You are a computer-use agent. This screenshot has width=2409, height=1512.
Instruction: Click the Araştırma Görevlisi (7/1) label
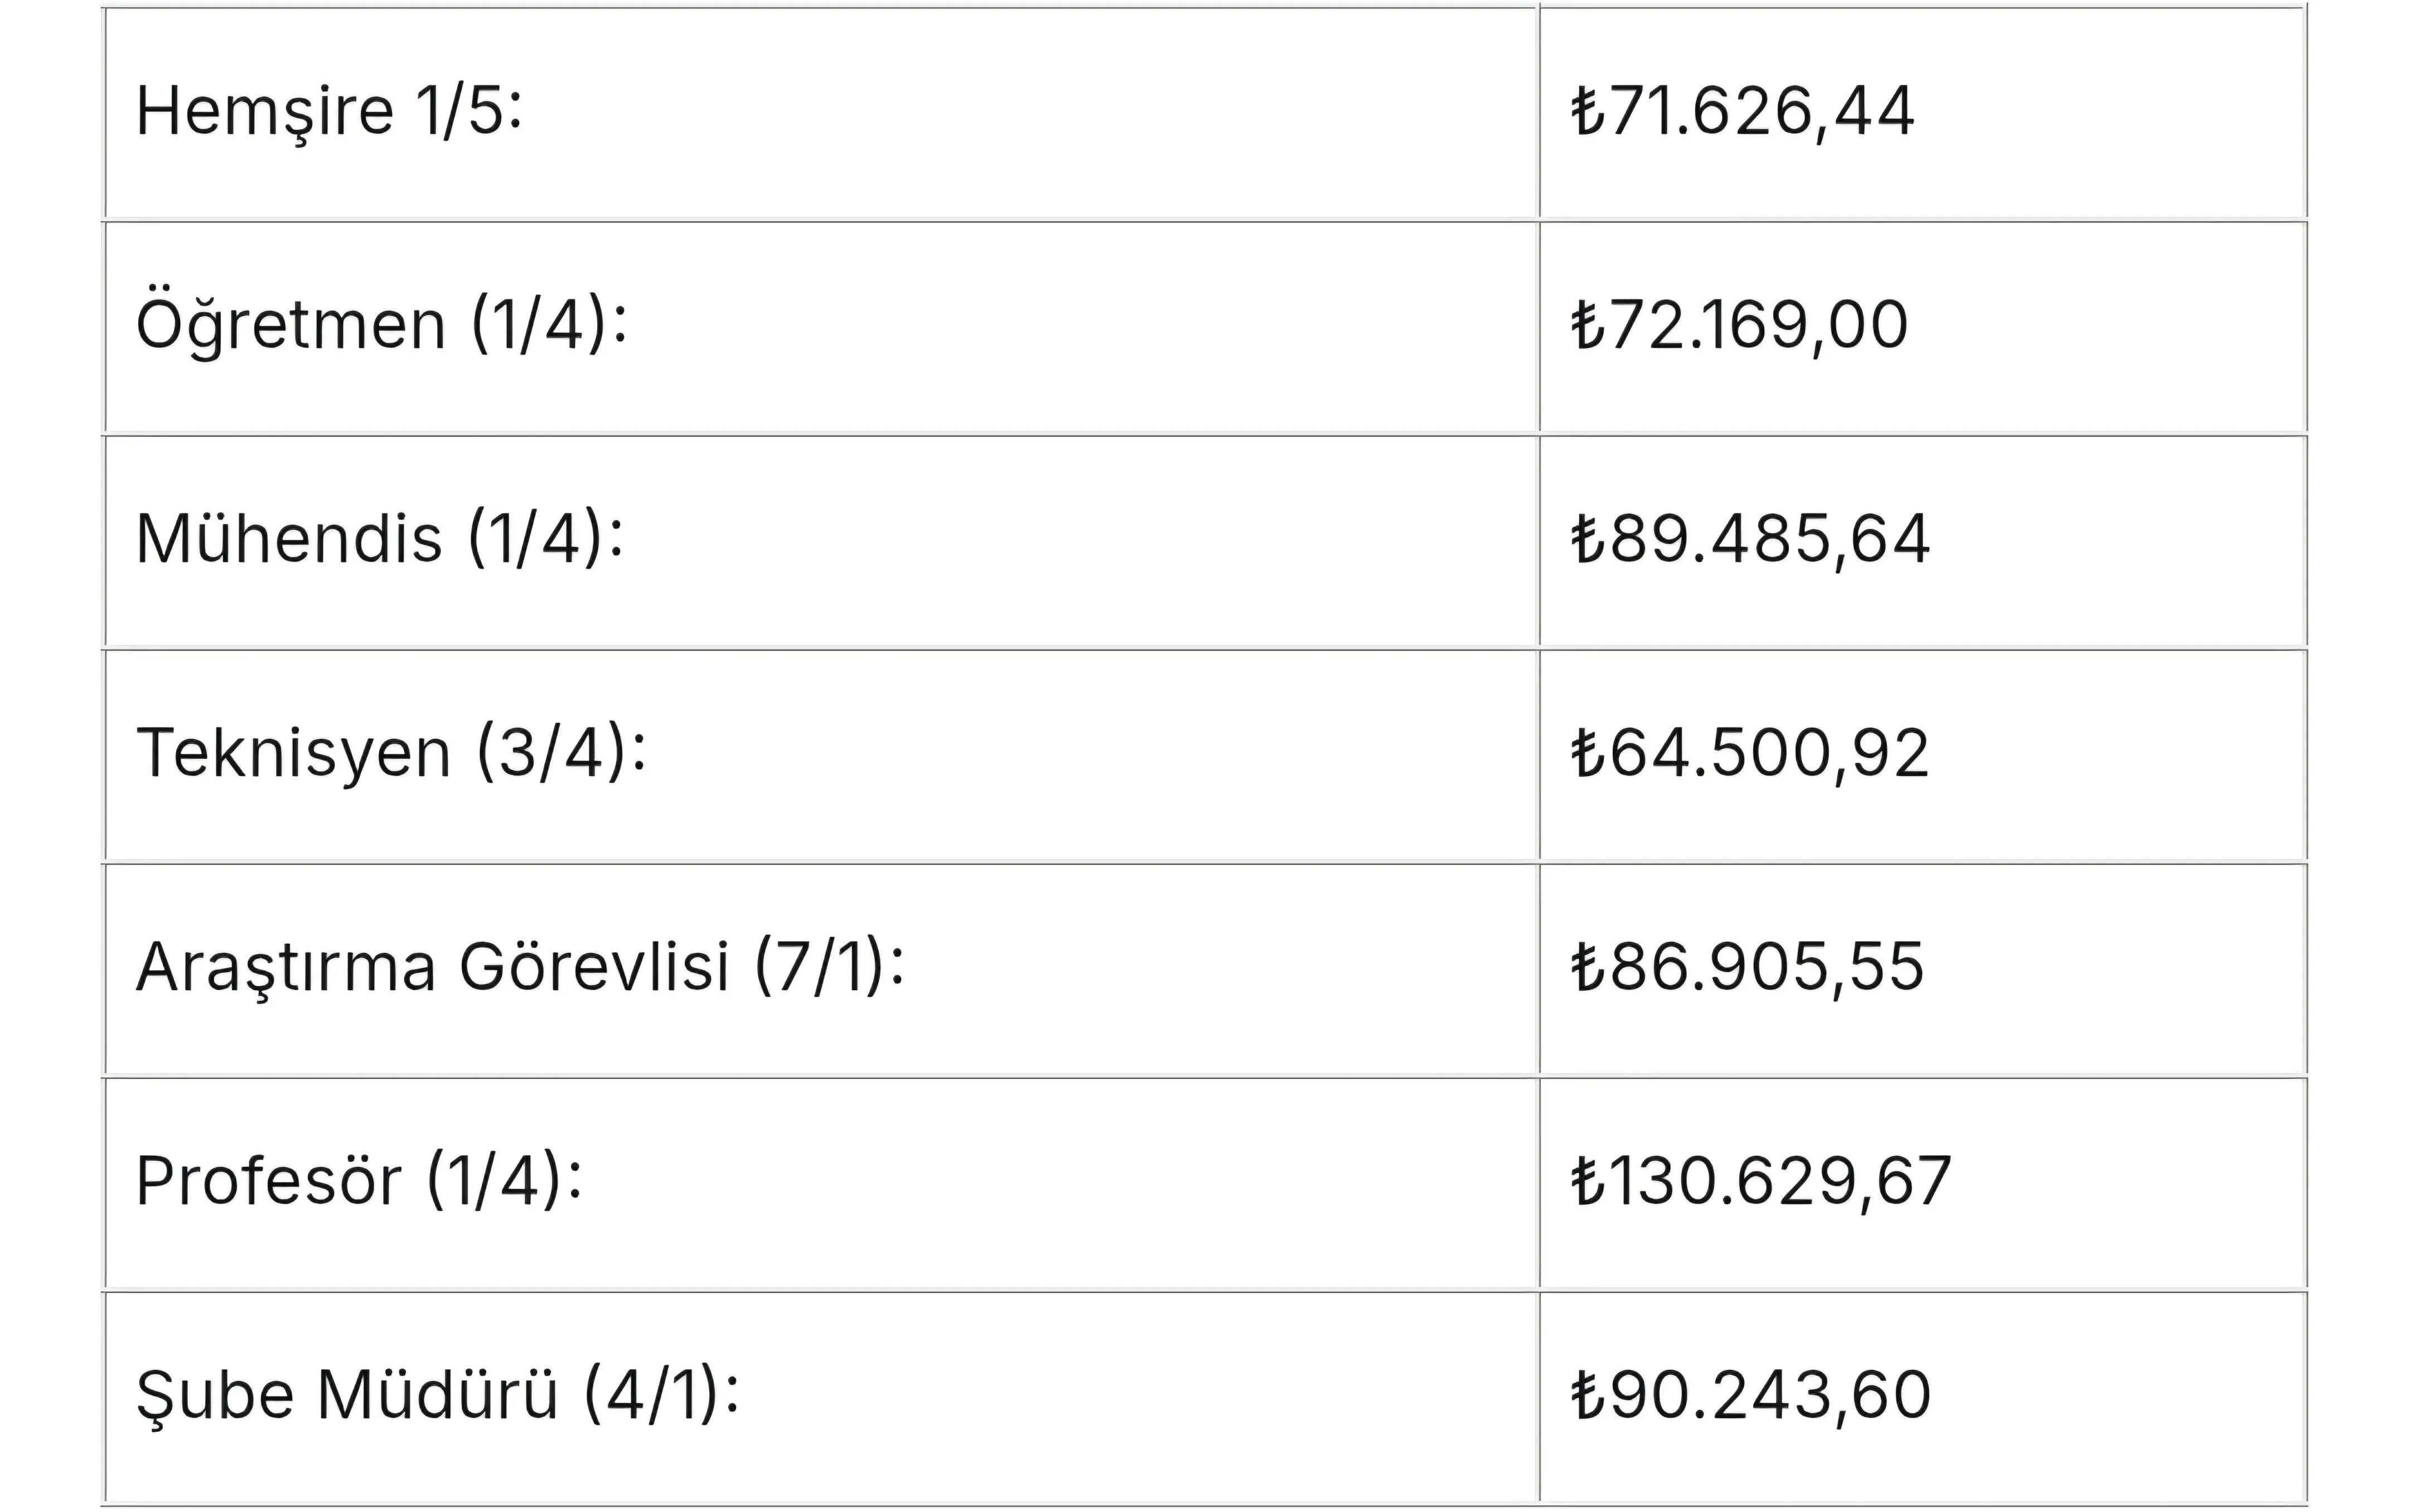pos(520,967)
